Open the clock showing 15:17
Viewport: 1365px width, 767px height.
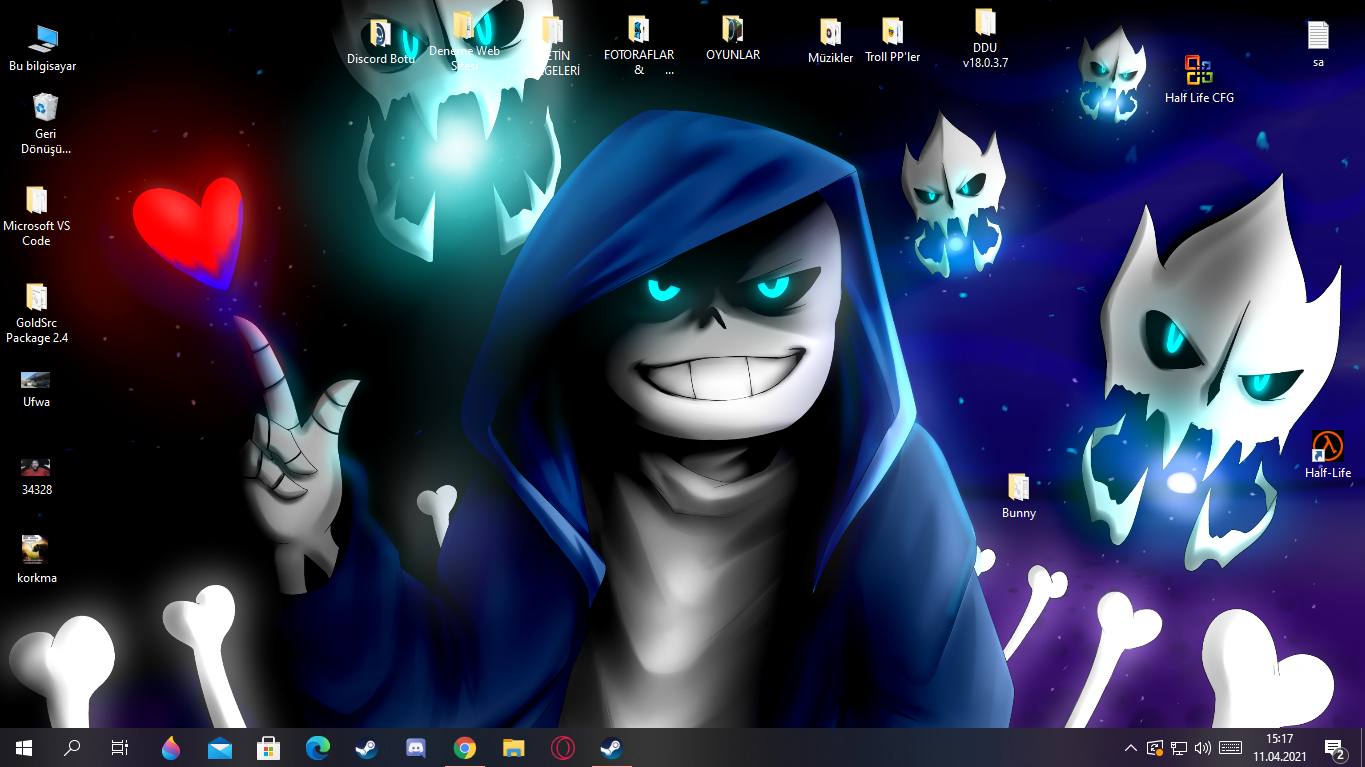(1281, 747)
